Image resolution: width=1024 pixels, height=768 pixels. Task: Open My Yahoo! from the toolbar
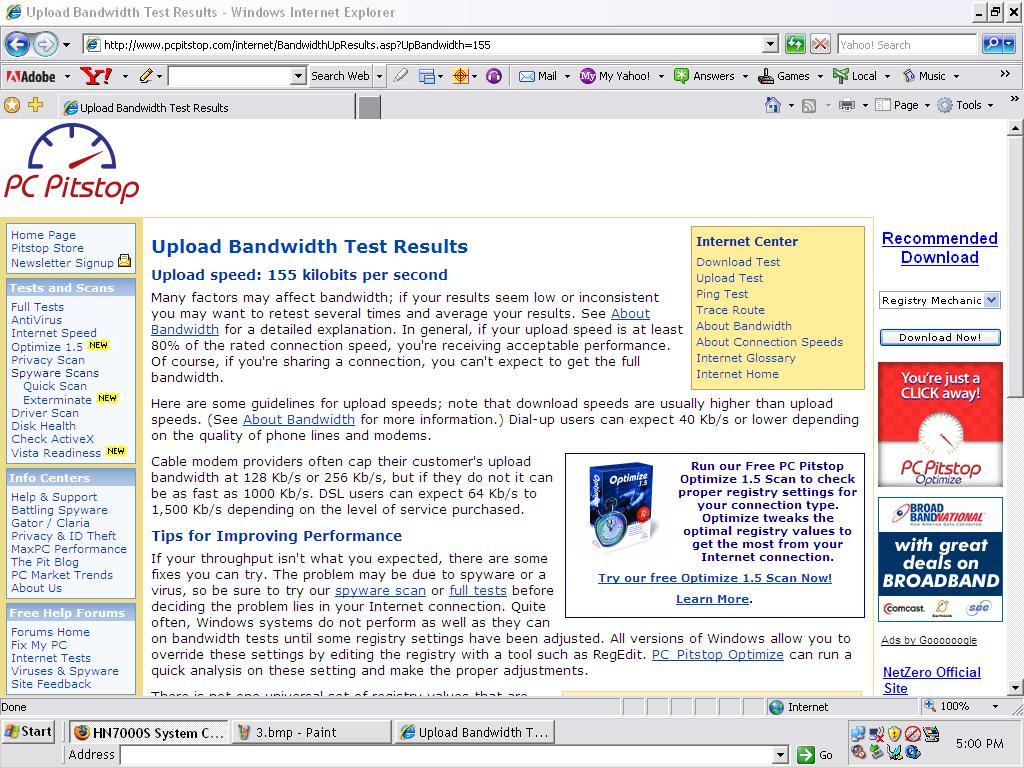pyautogui.click(x=615, y=76)
